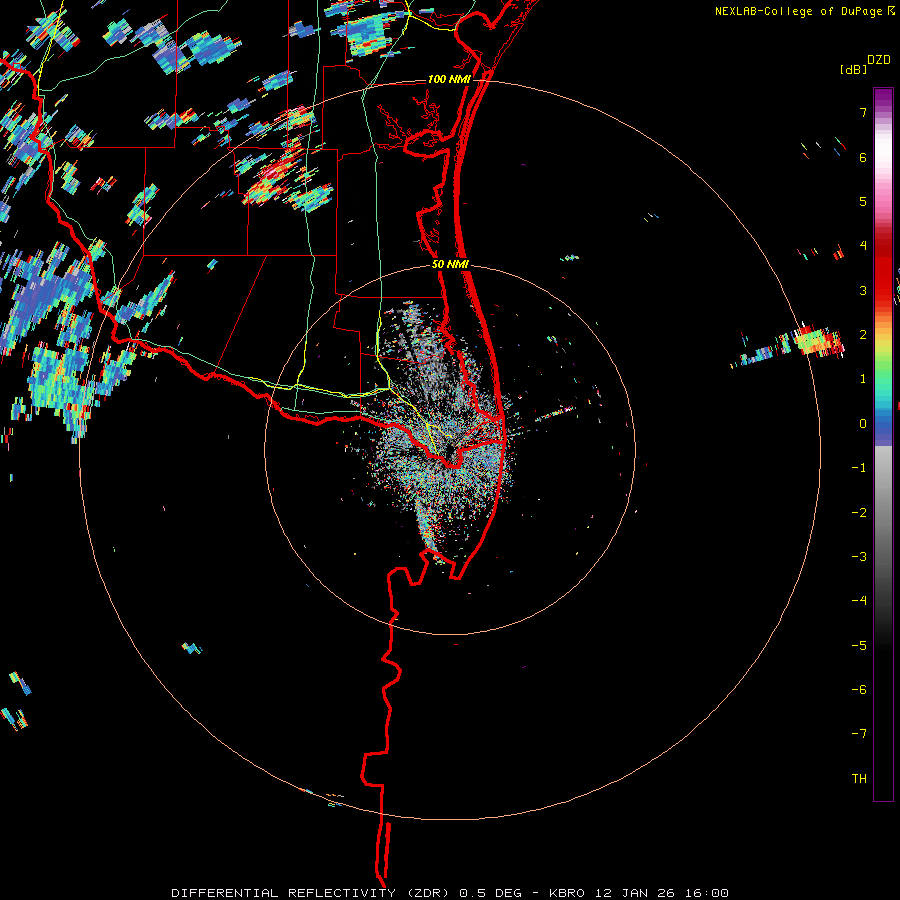The image size is (900, 900).
Task: Click the -4 dB value on color scale
Action: tap(859, 601)
